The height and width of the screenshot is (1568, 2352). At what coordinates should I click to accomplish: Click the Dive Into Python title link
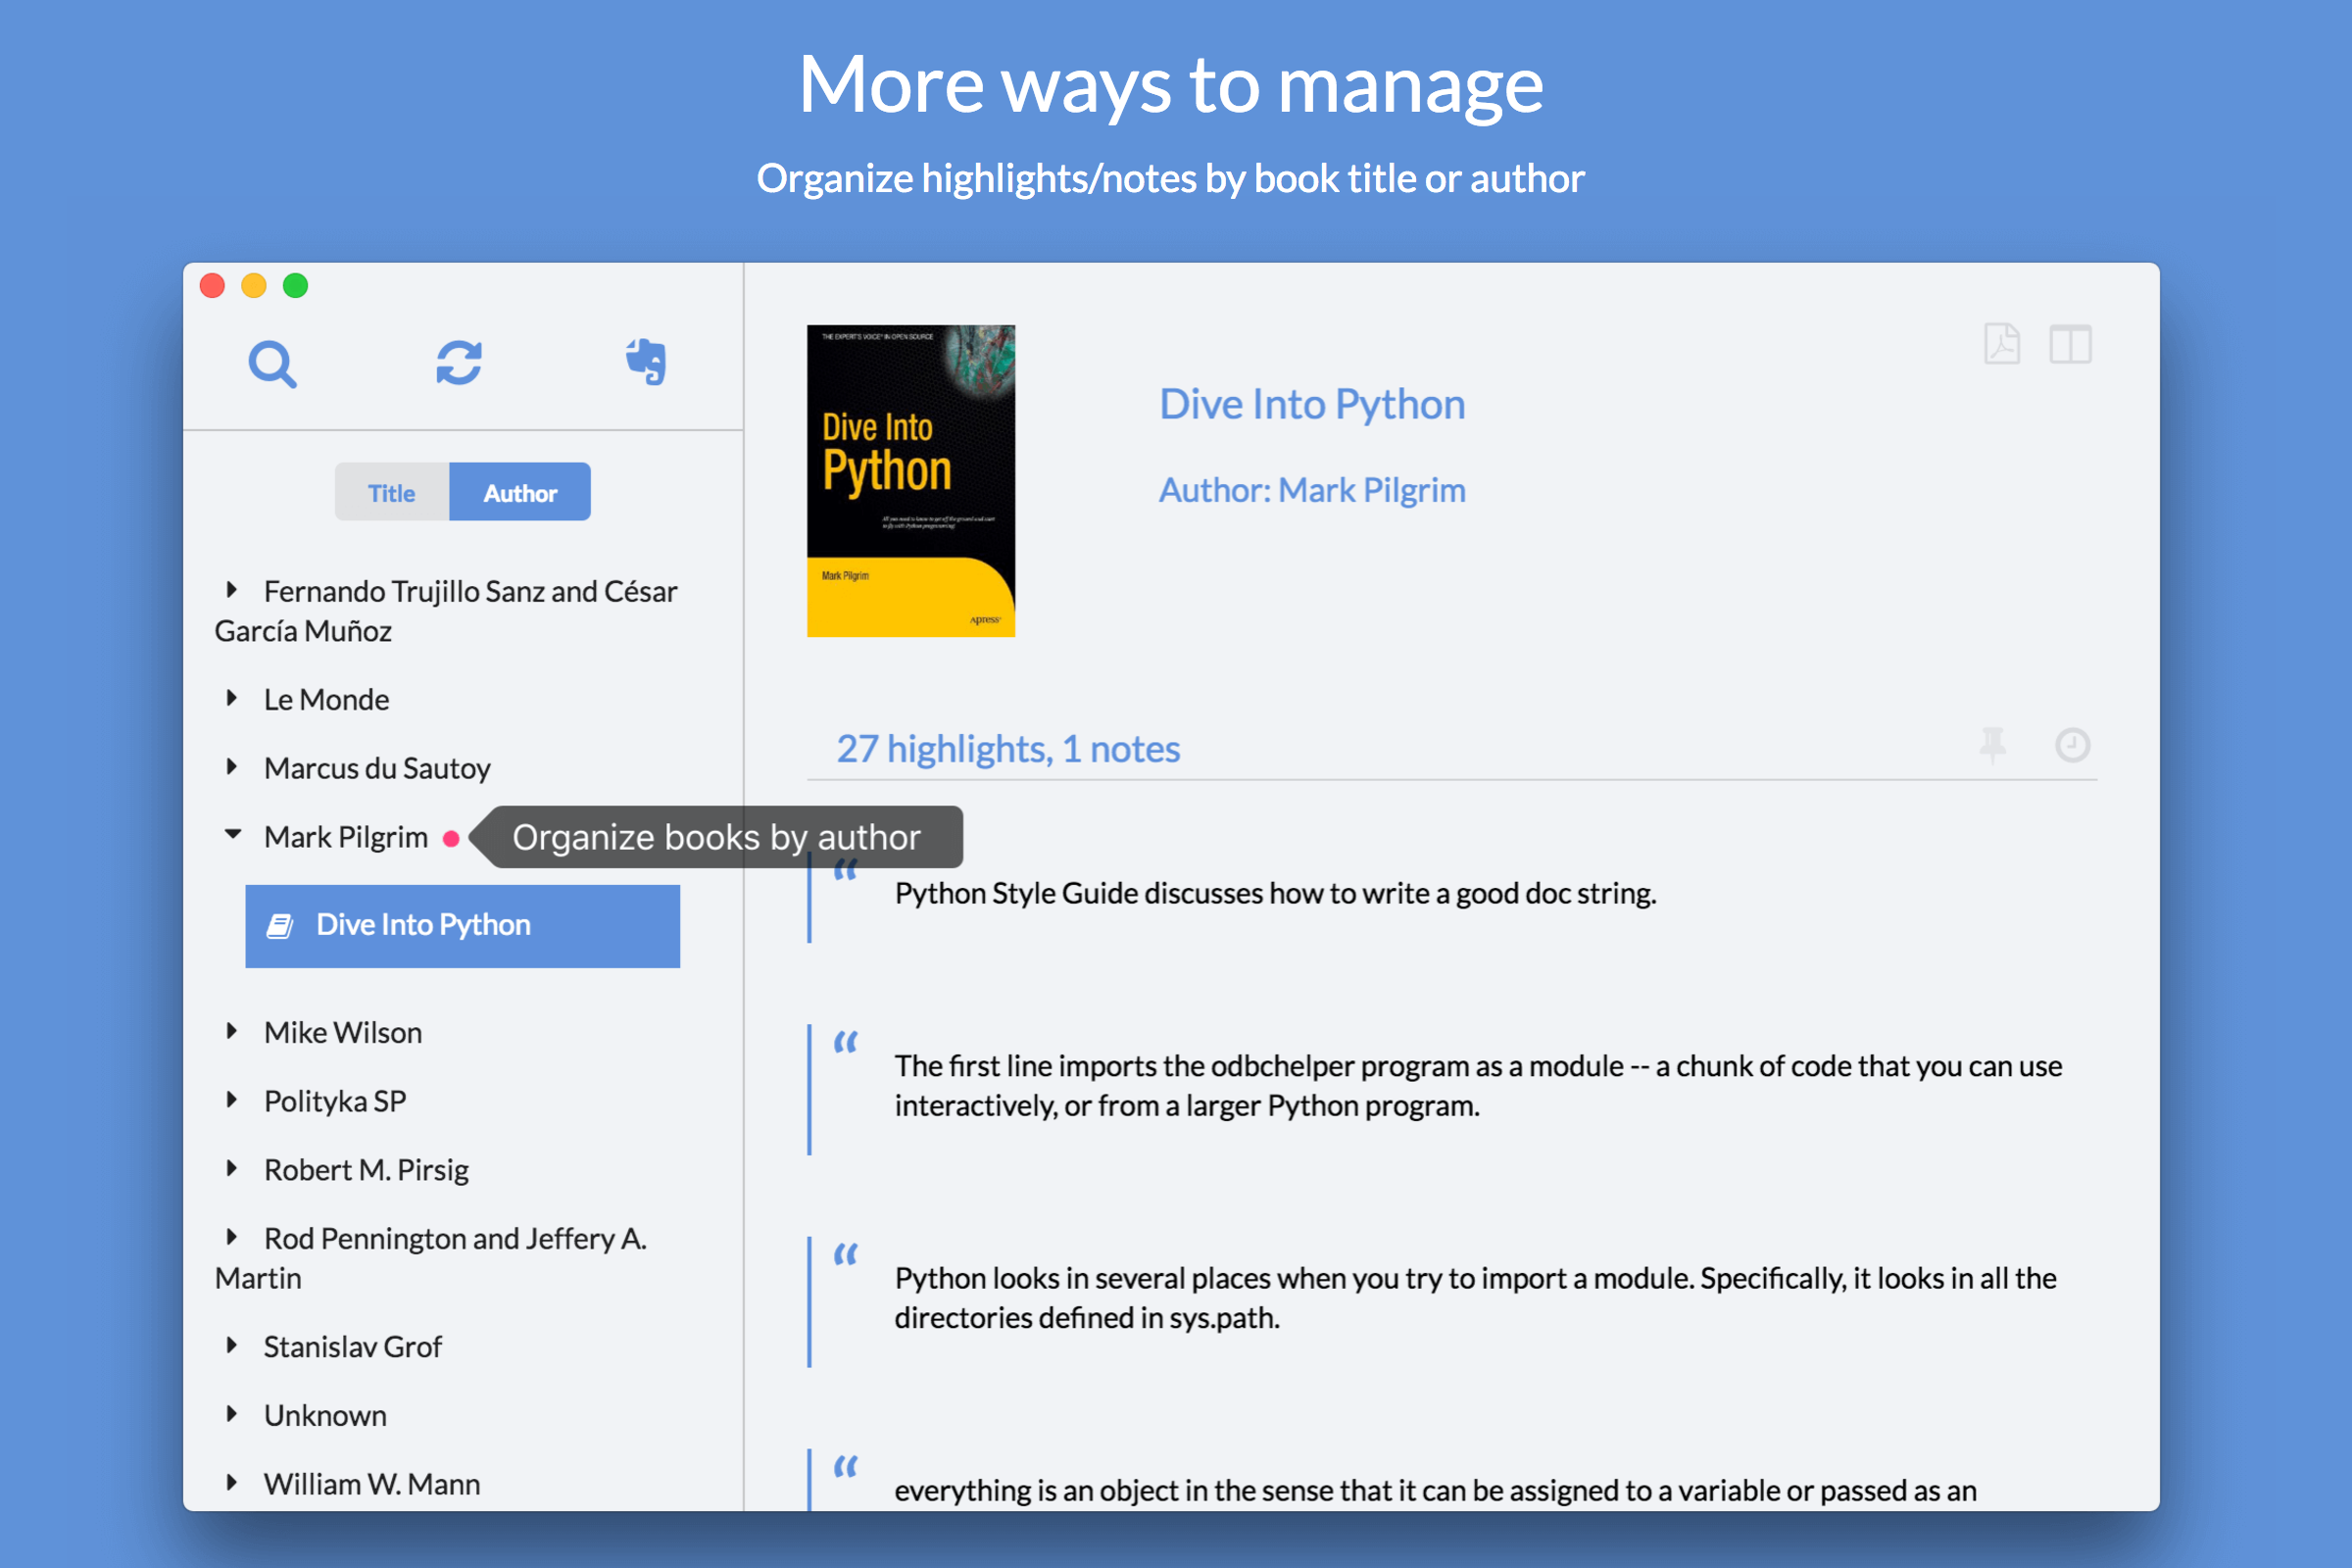click(1311, 404)
